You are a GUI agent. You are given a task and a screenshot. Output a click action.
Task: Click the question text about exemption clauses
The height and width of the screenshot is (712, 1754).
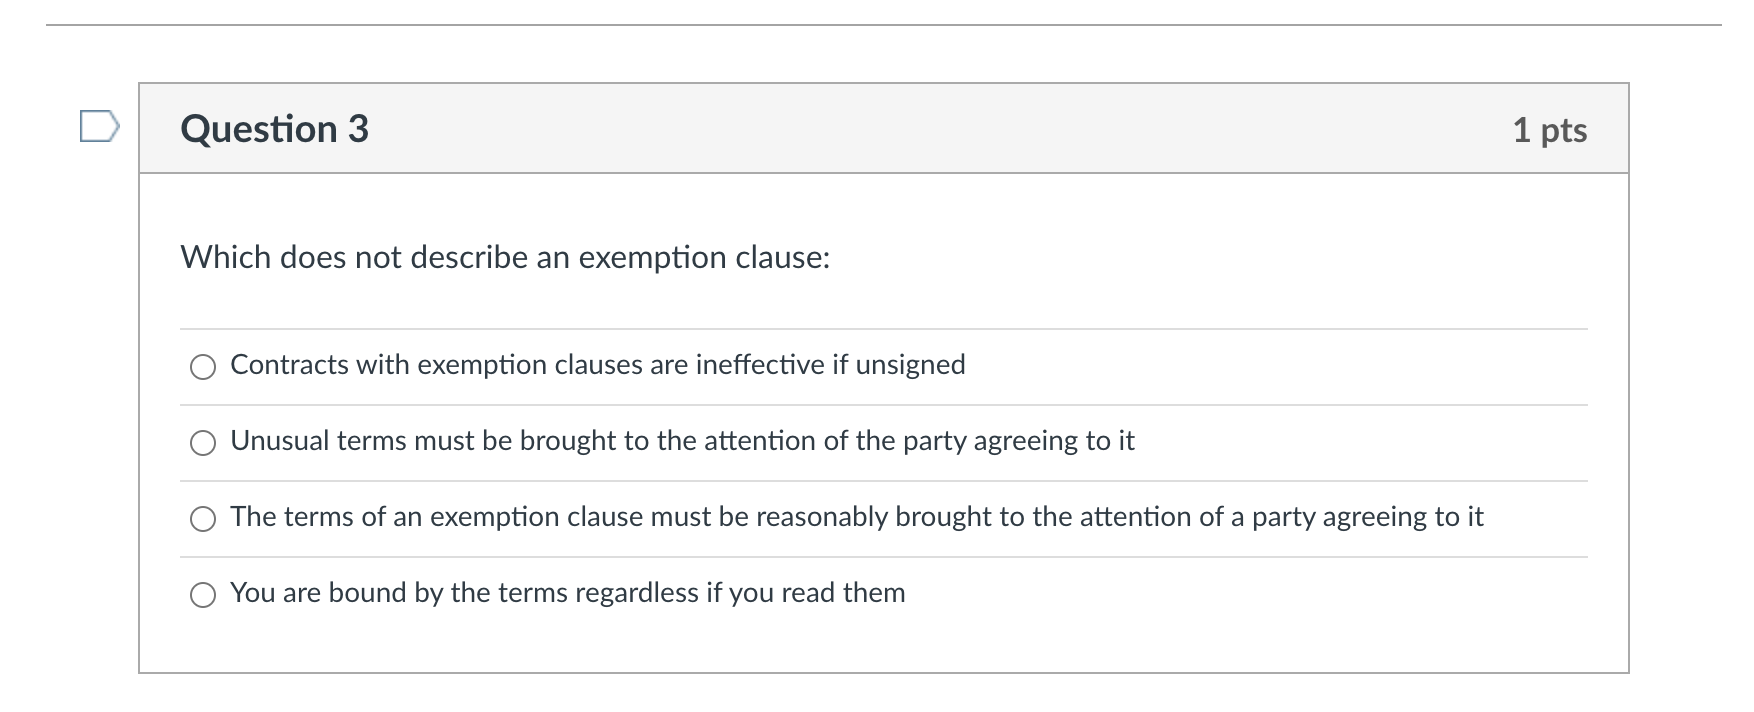pos(504,257)
